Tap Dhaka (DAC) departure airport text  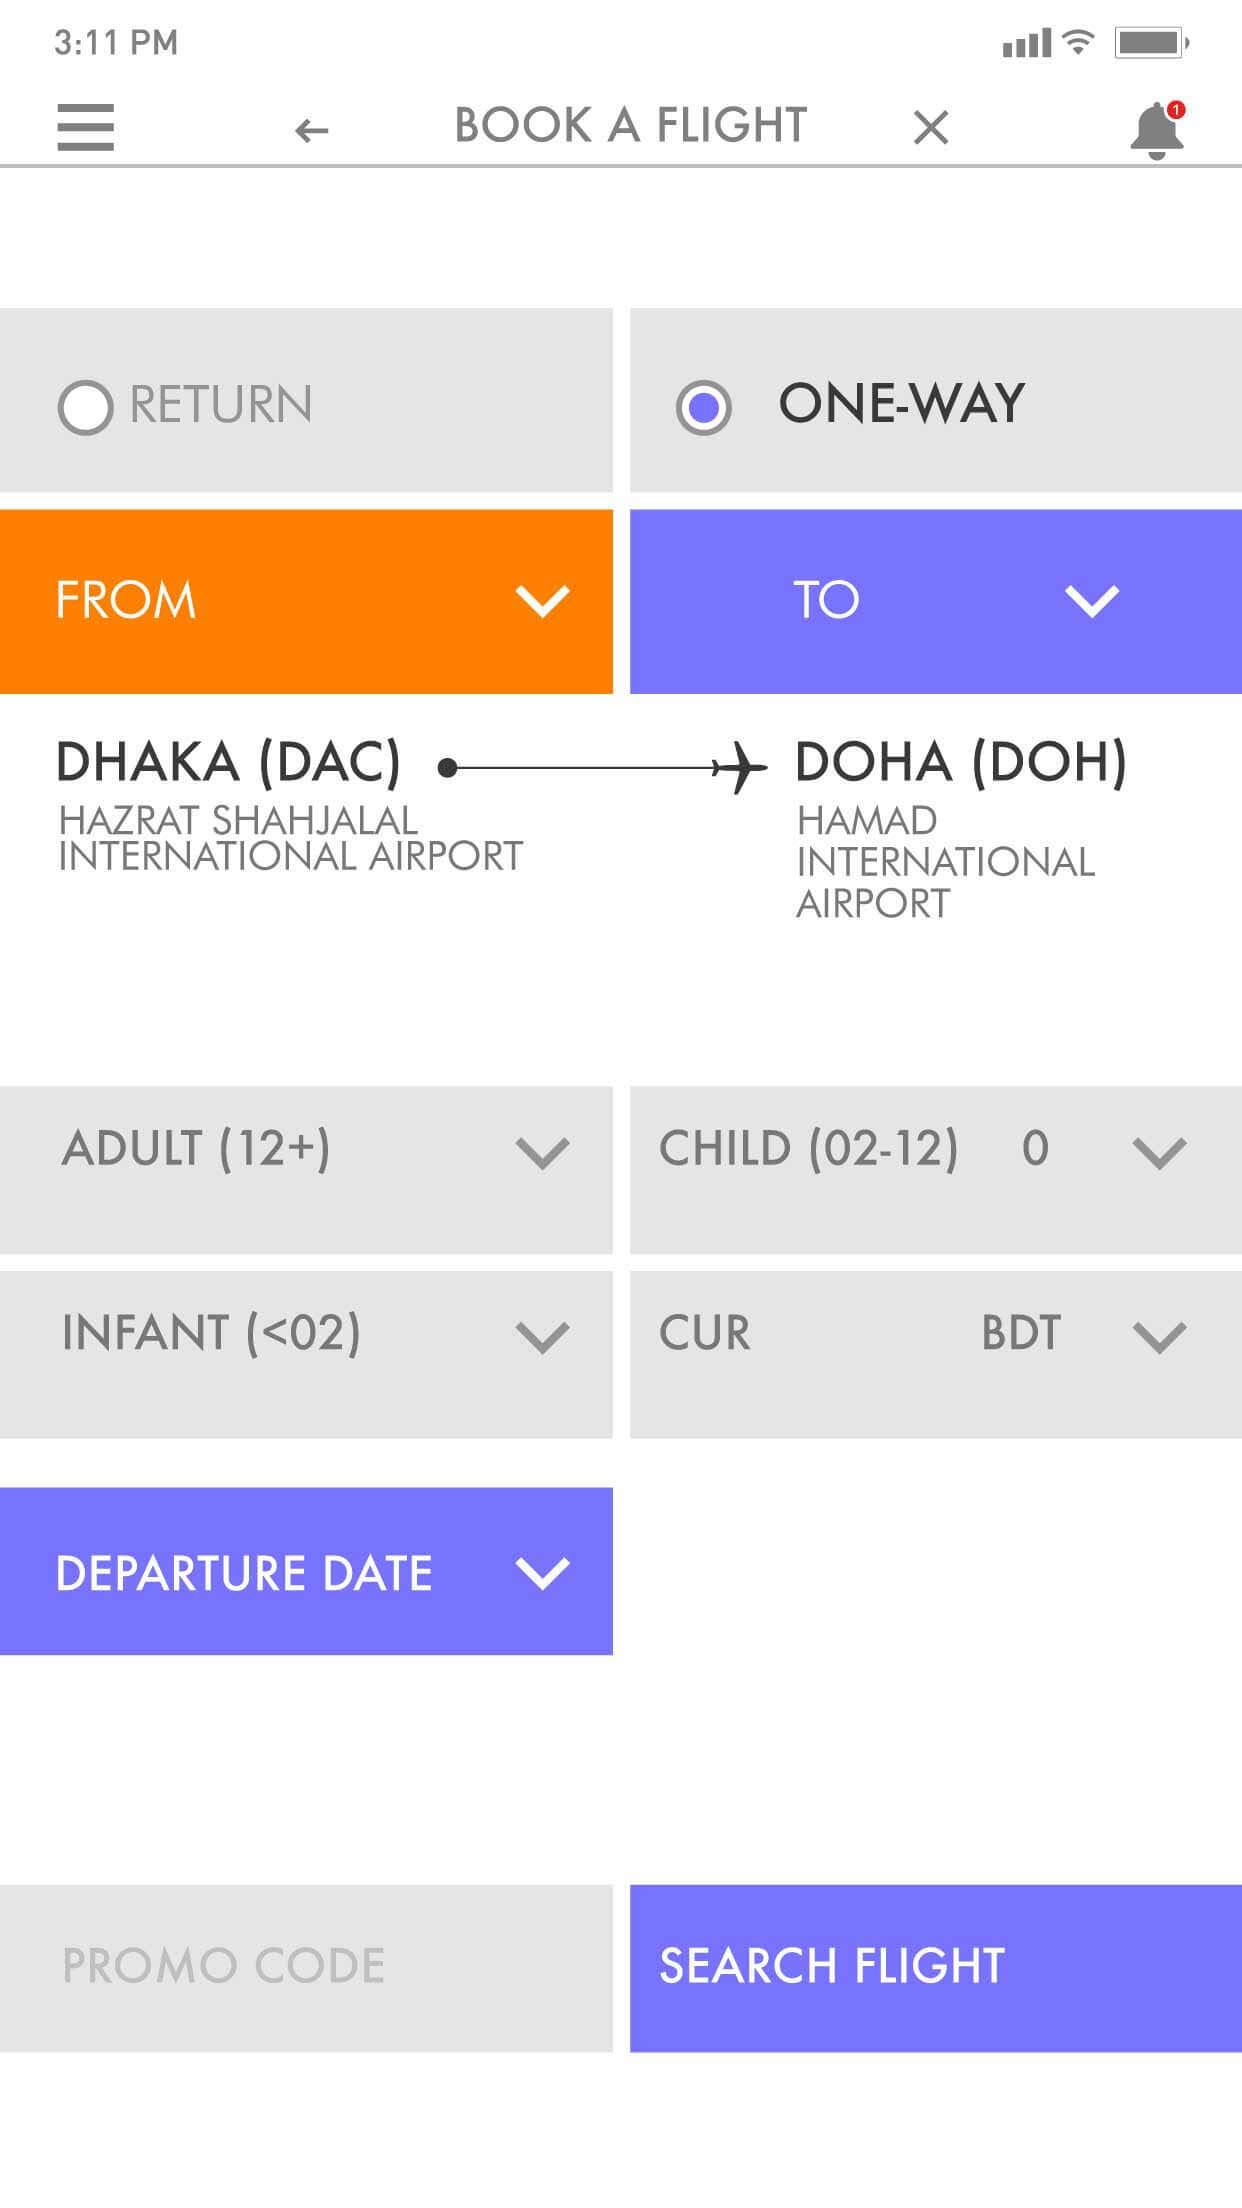pos(229,762)
